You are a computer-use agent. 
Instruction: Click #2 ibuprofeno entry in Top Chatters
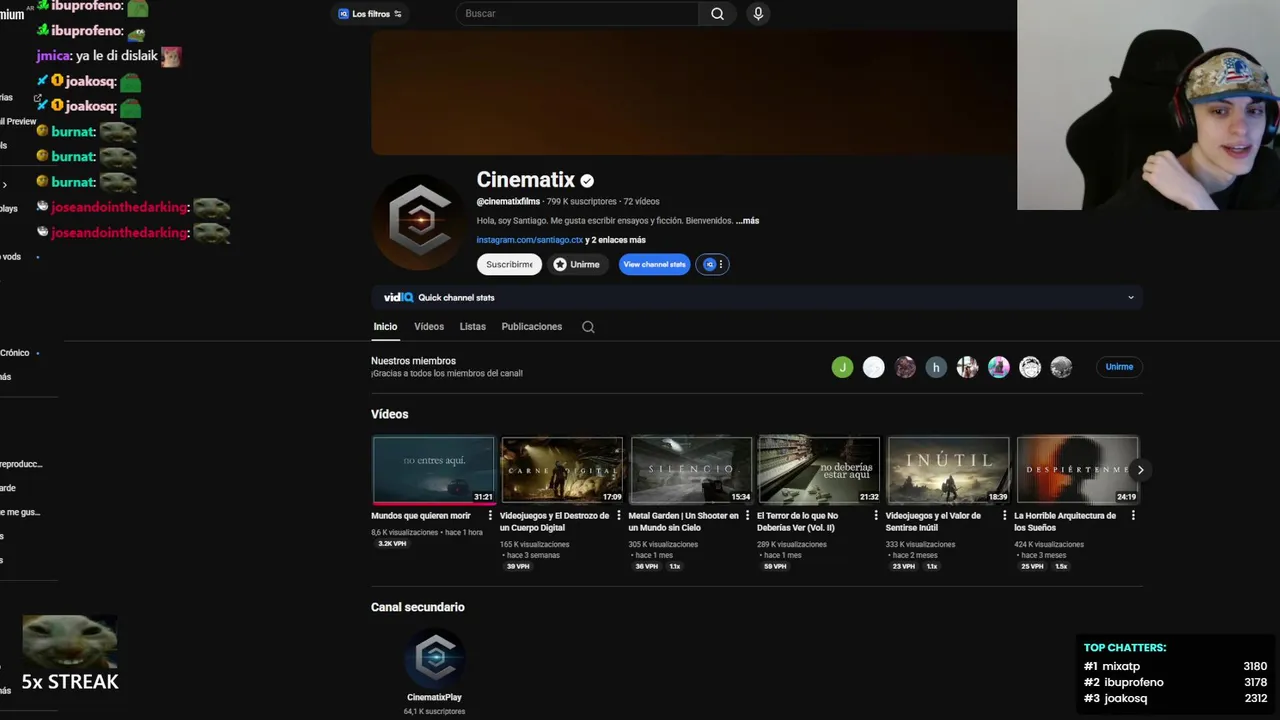pos(1175,682)
